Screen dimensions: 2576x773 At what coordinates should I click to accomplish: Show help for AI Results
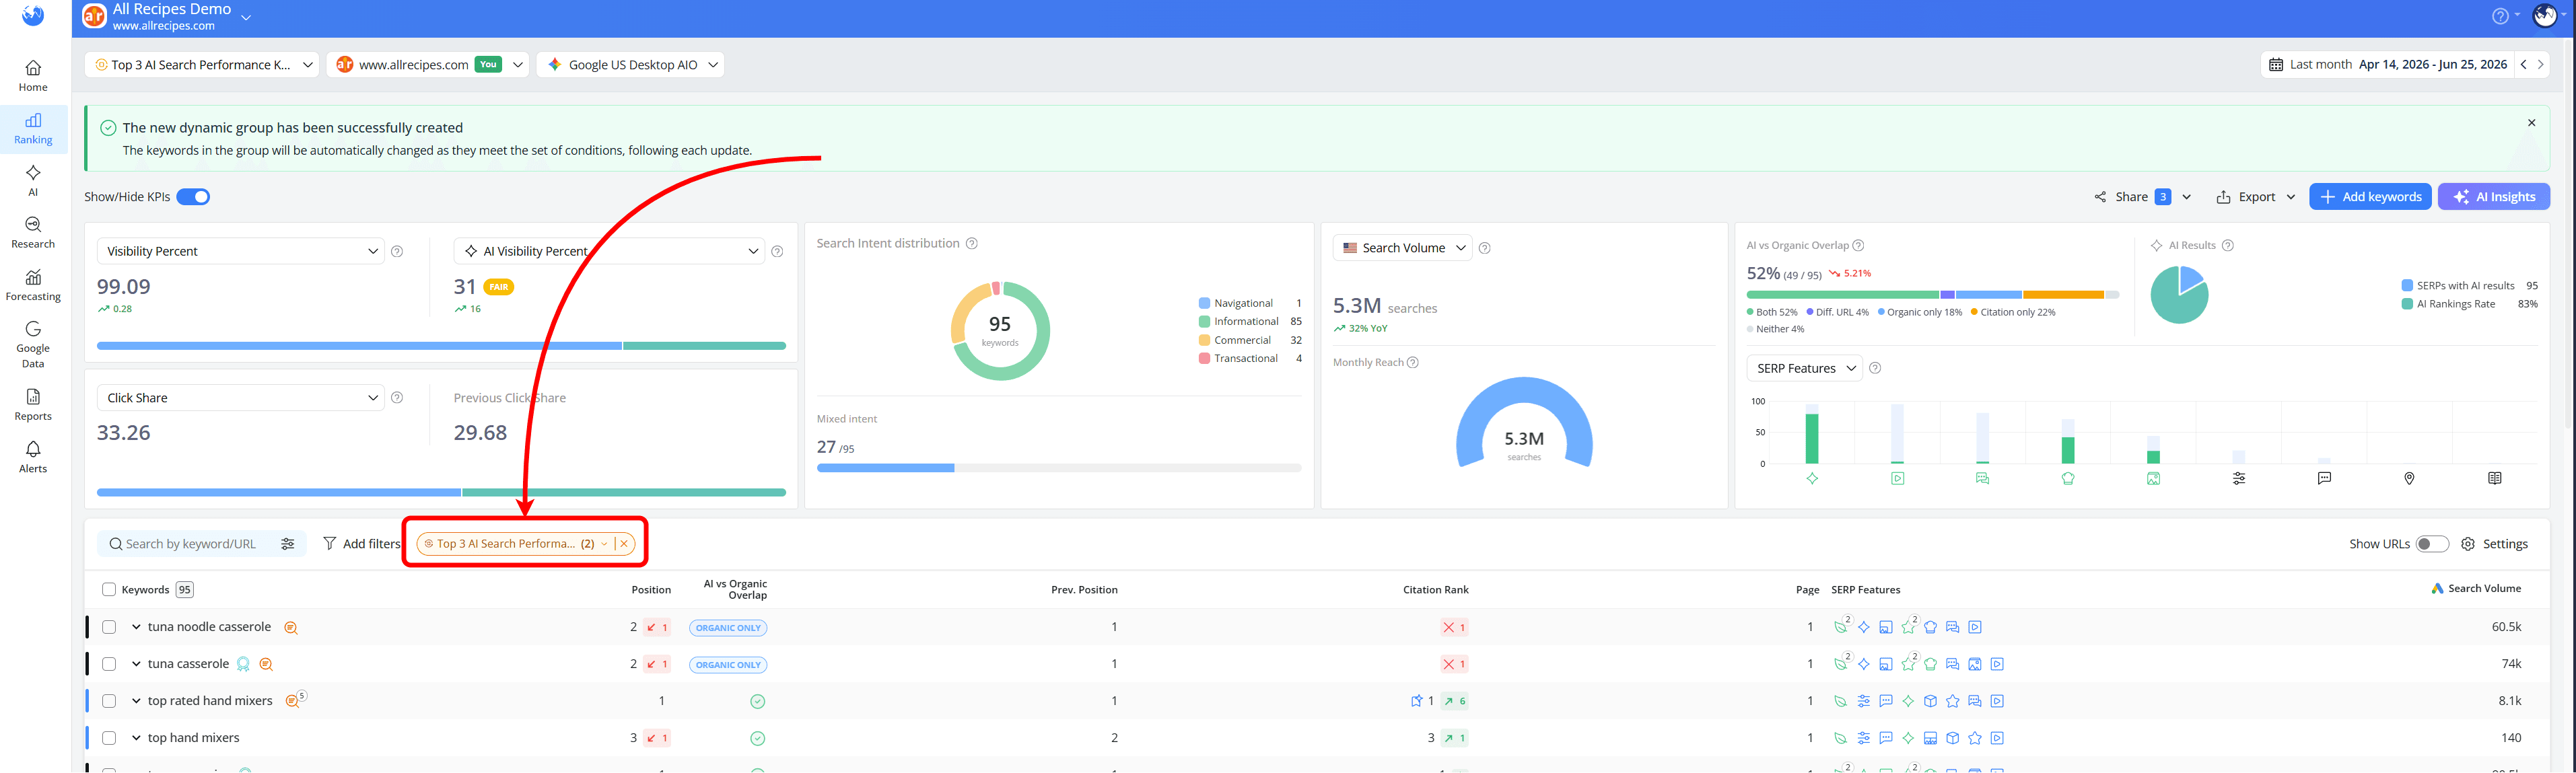2228,245
